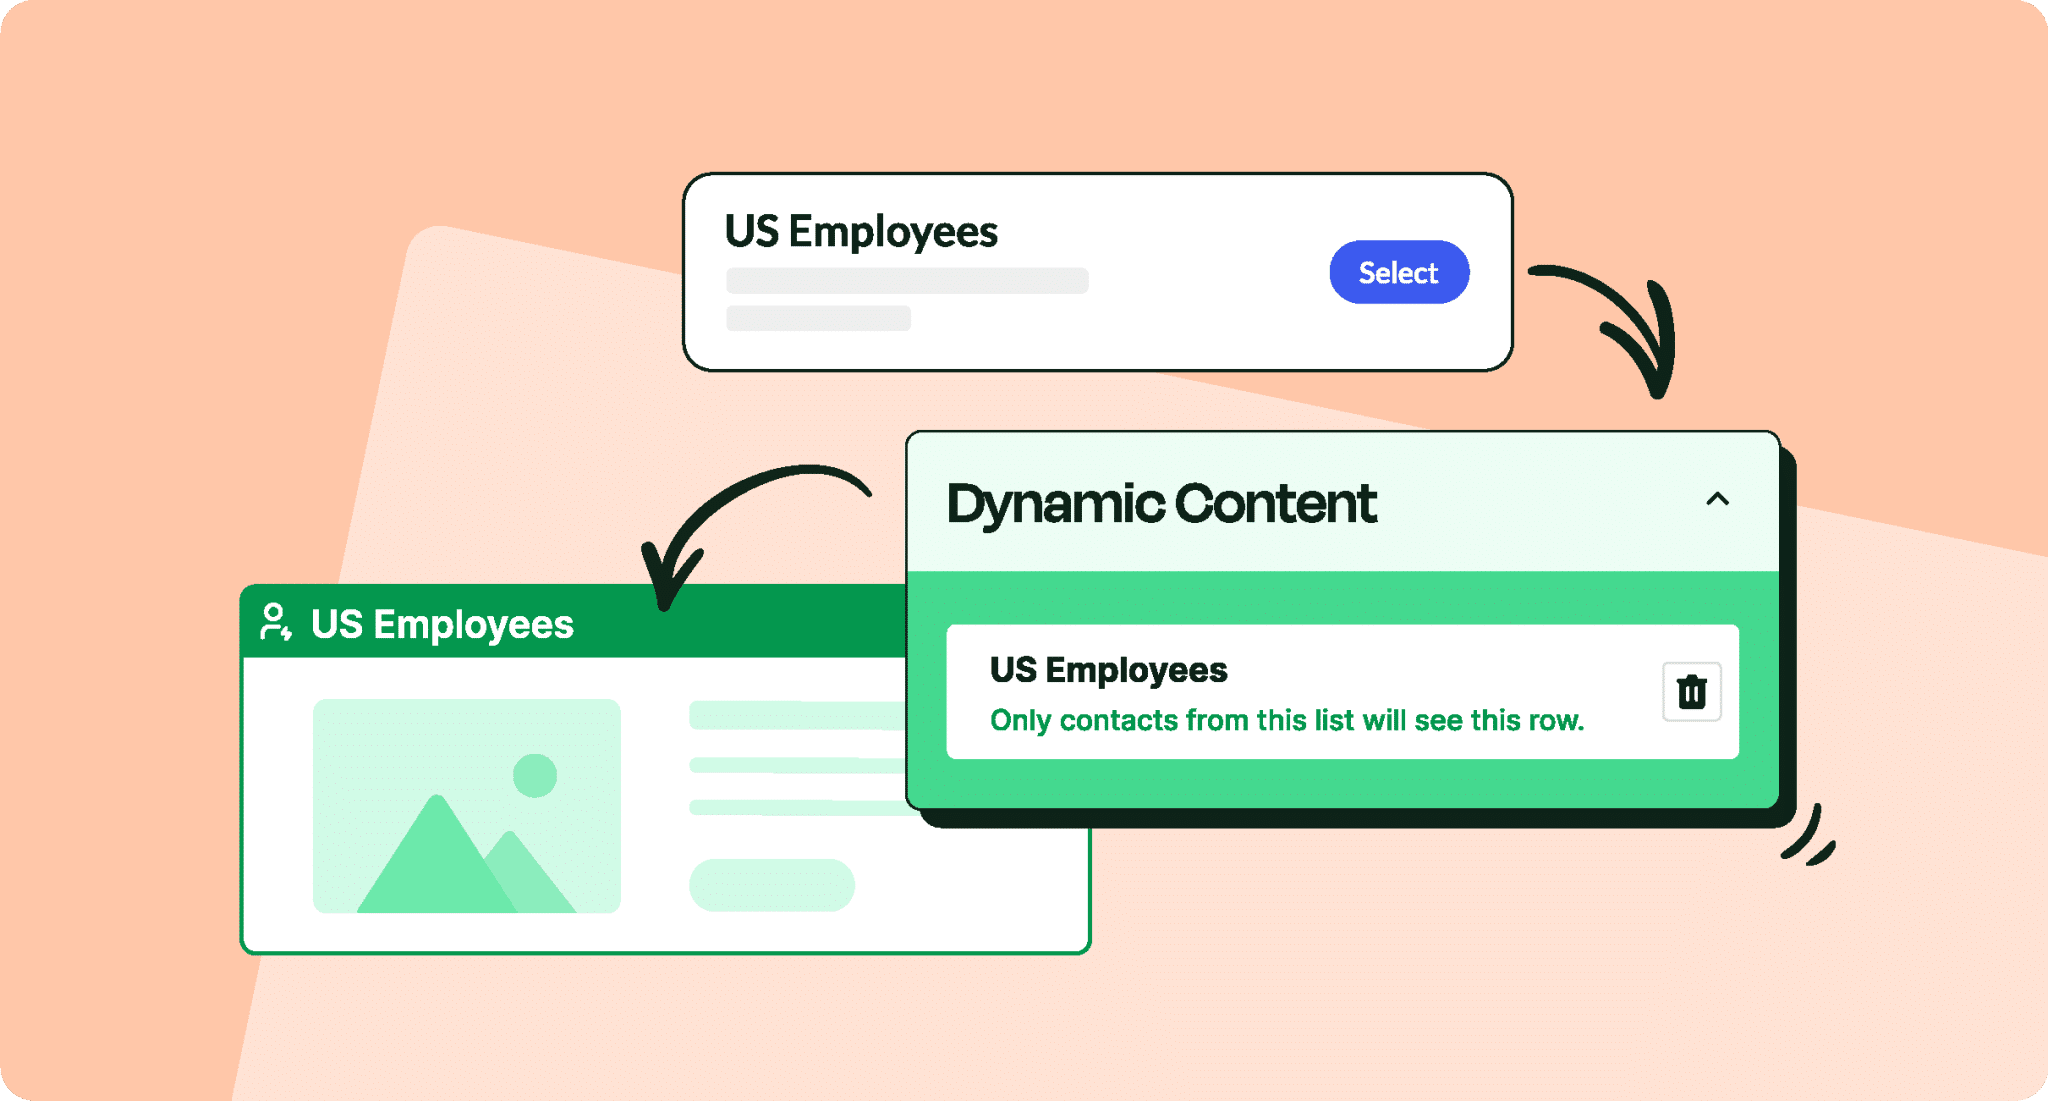Click the blue Select button

coord(1398,272)
